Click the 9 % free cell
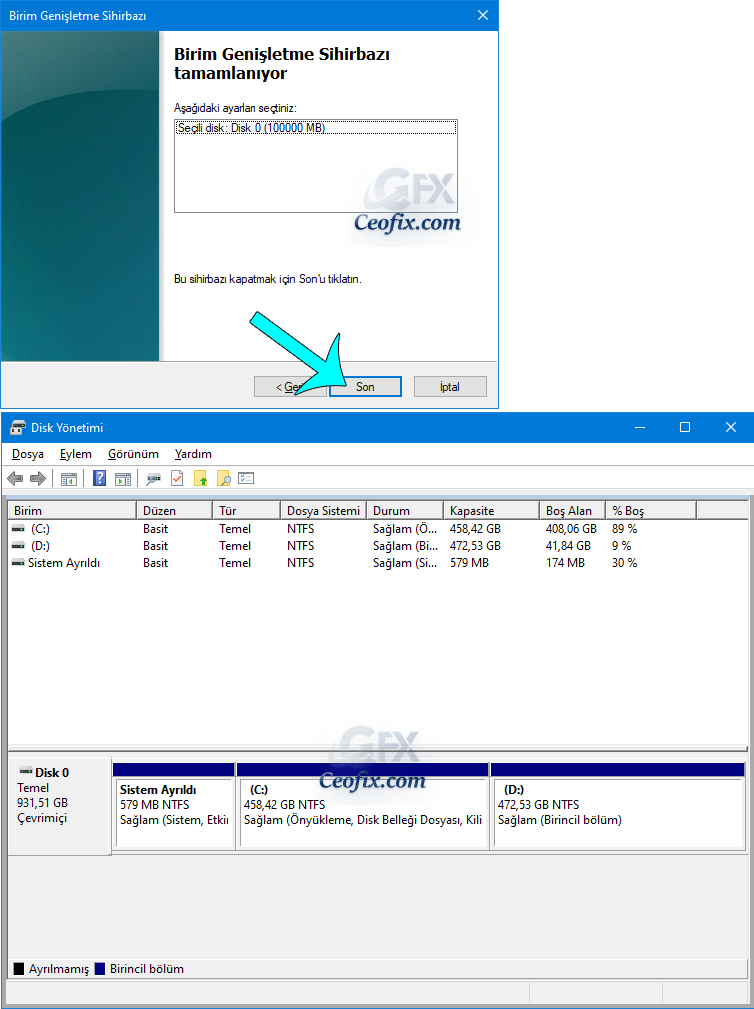 click(621, 546)
